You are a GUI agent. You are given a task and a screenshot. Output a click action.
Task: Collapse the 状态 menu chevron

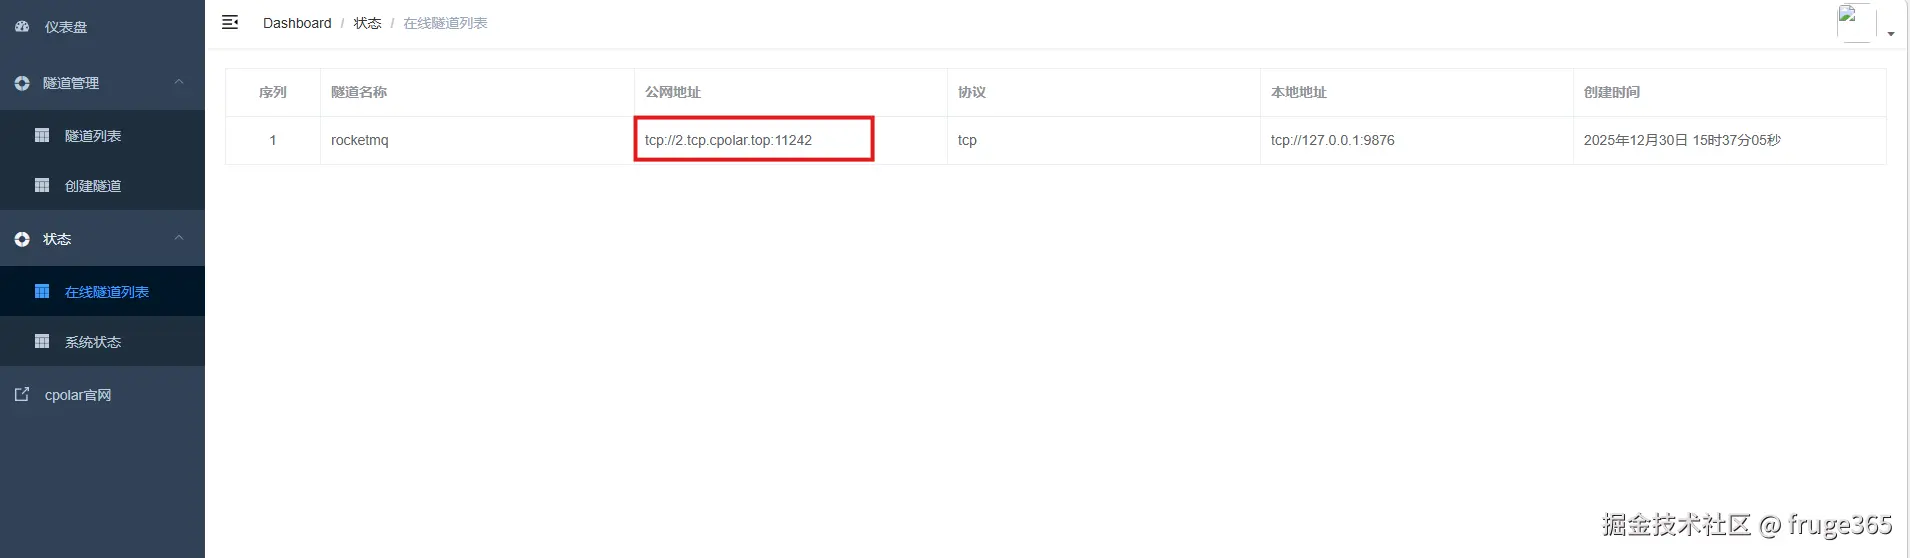point(179,238)
